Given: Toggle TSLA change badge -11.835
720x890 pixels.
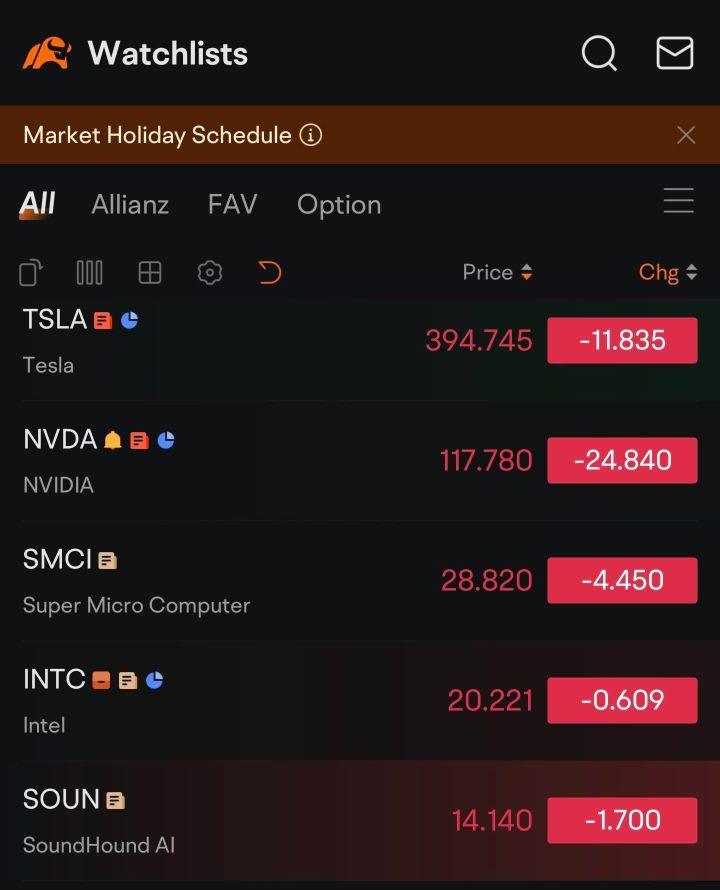Looking at the screenshot, I should pos(622,341).
